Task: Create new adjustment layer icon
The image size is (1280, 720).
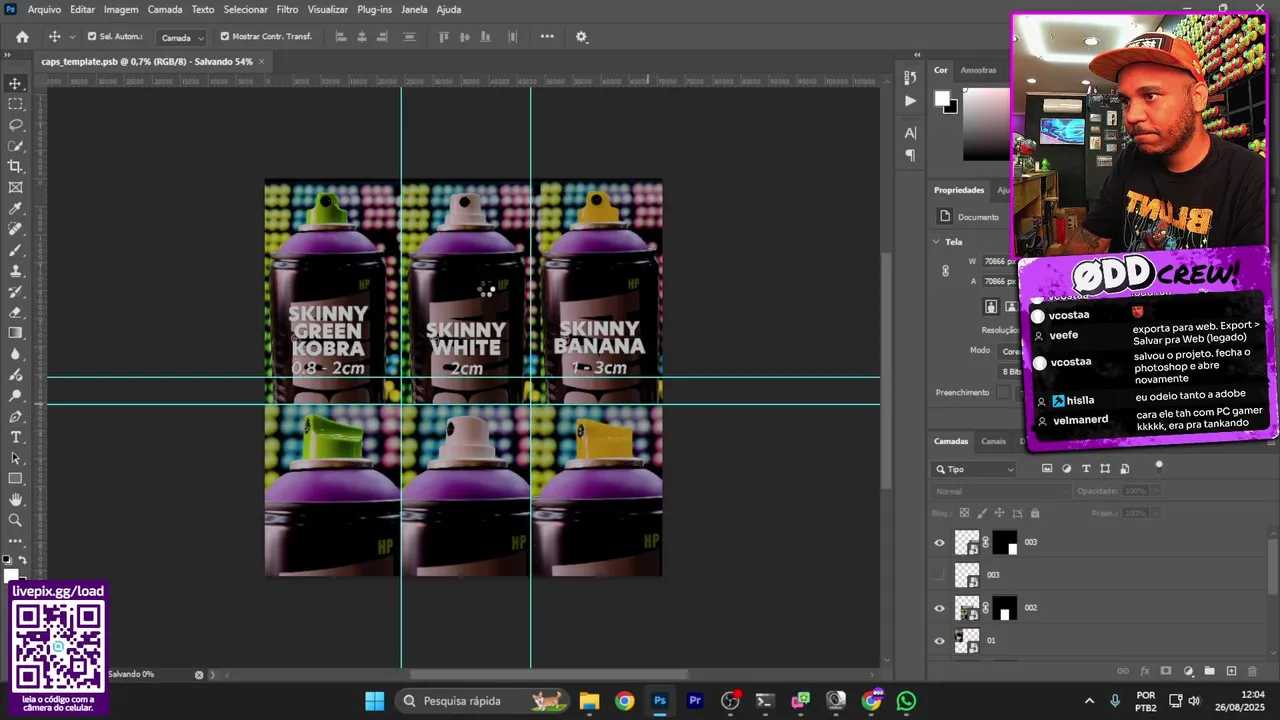Action: tap(1188, 671)
